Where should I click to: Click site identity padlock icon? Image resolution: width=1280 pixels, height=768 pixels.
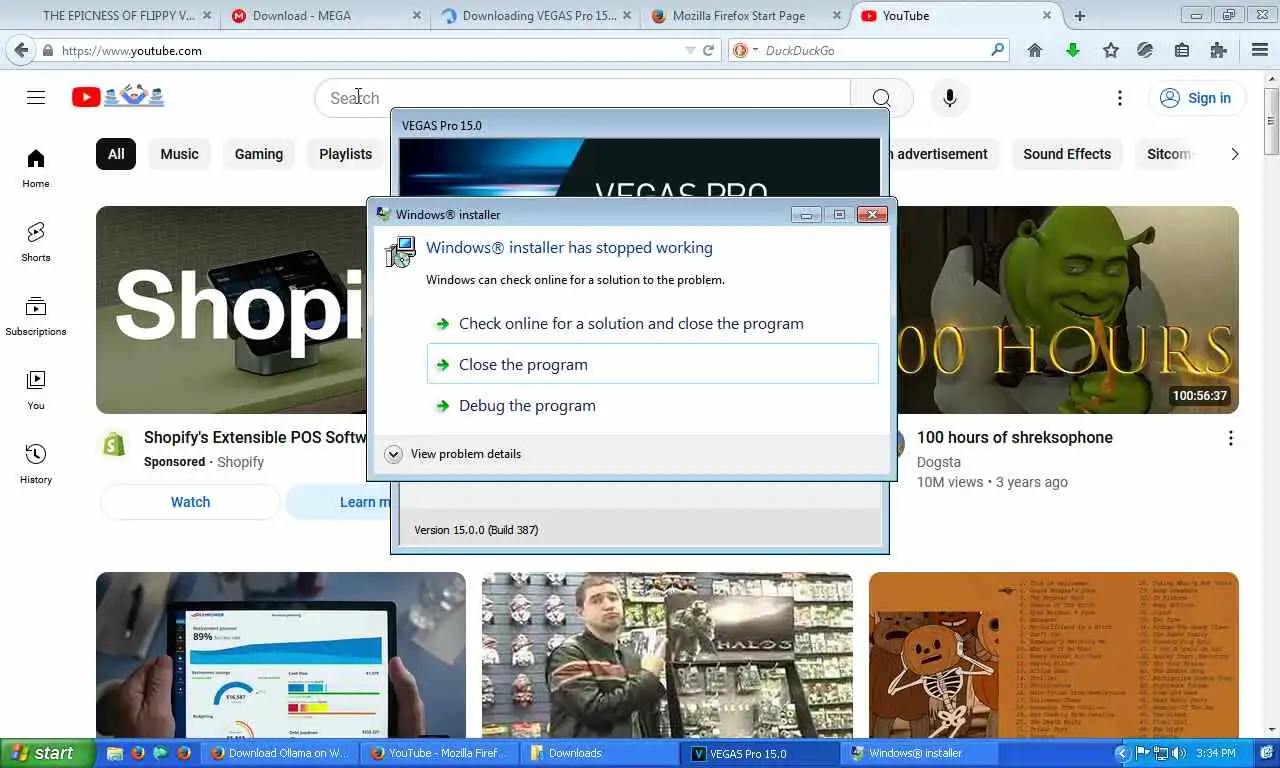[x=48, y=50]
